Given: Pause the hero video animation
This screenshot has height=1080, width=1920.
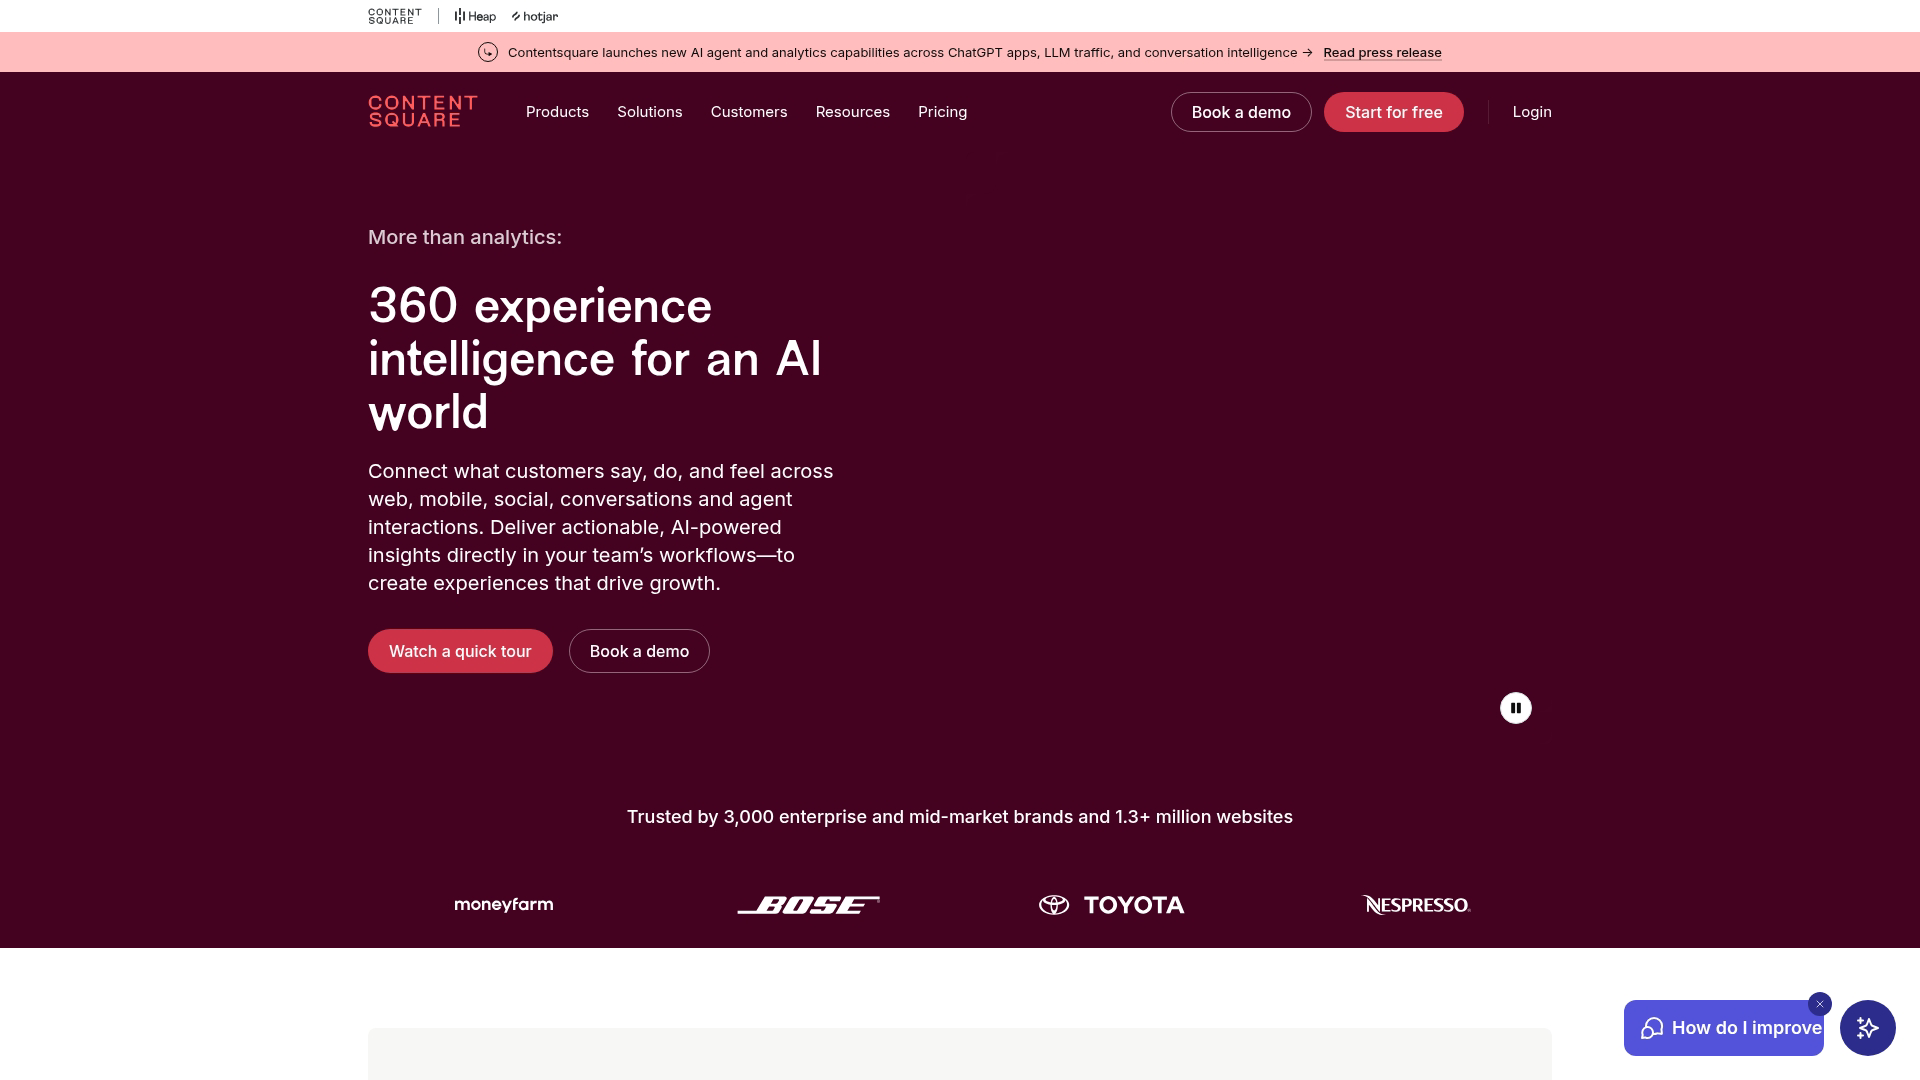Looking at the screenshot, I should [x=1515, y=708].
